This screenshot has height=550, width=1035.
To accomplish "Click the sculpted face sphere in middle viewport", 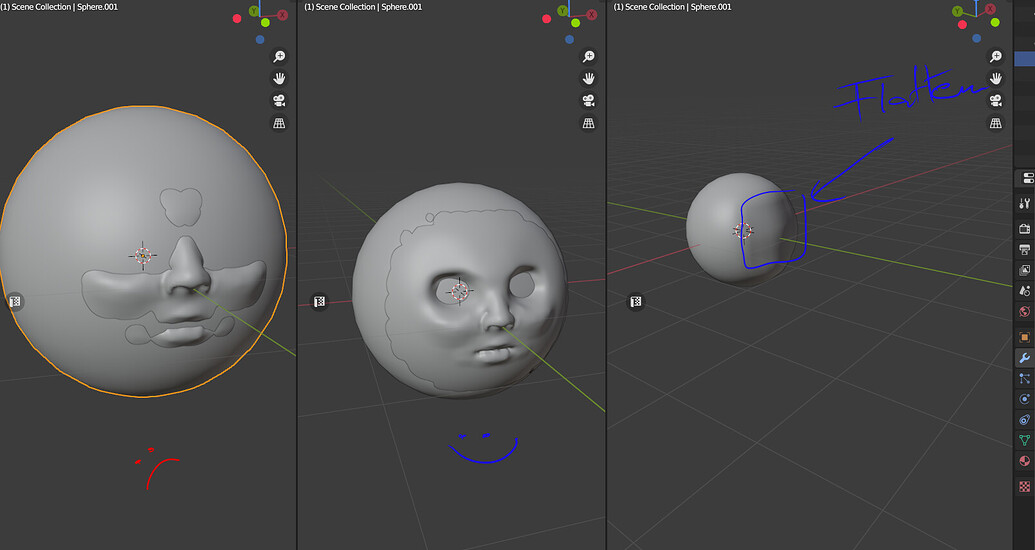I will pyautogui.click(x=459, y=291).
